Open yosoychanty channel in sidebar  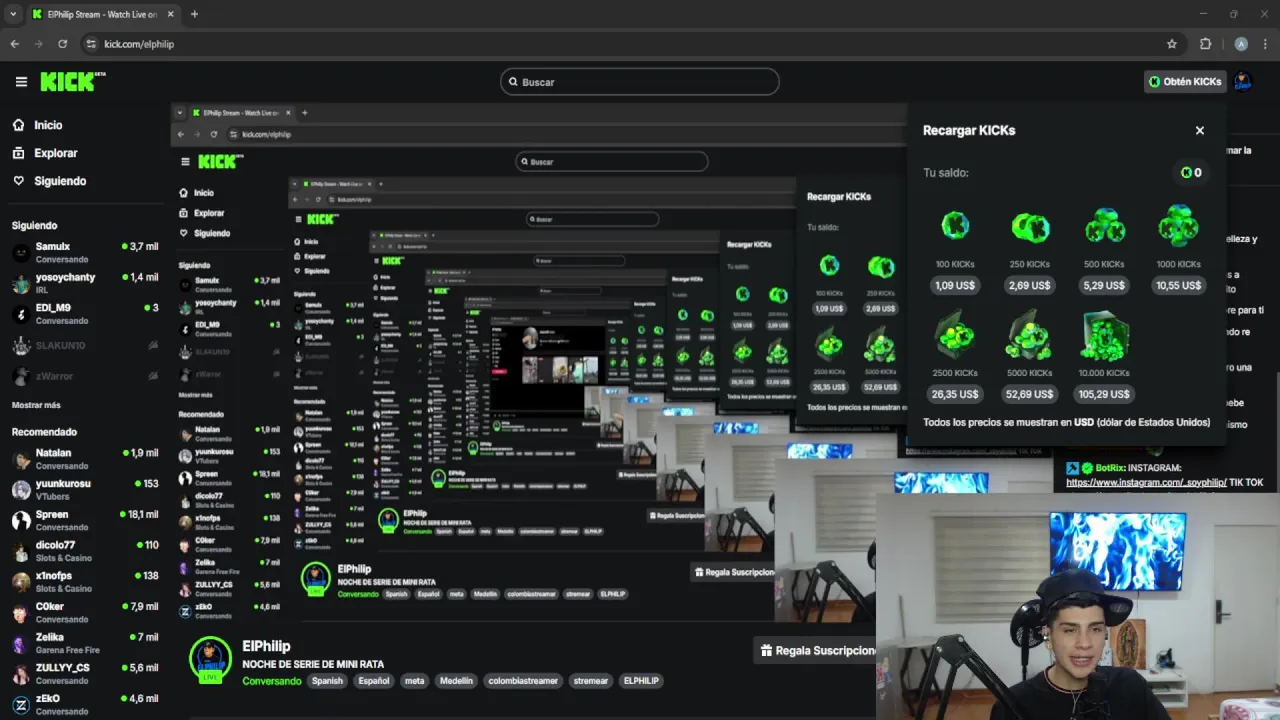click(x=84, y=283)
